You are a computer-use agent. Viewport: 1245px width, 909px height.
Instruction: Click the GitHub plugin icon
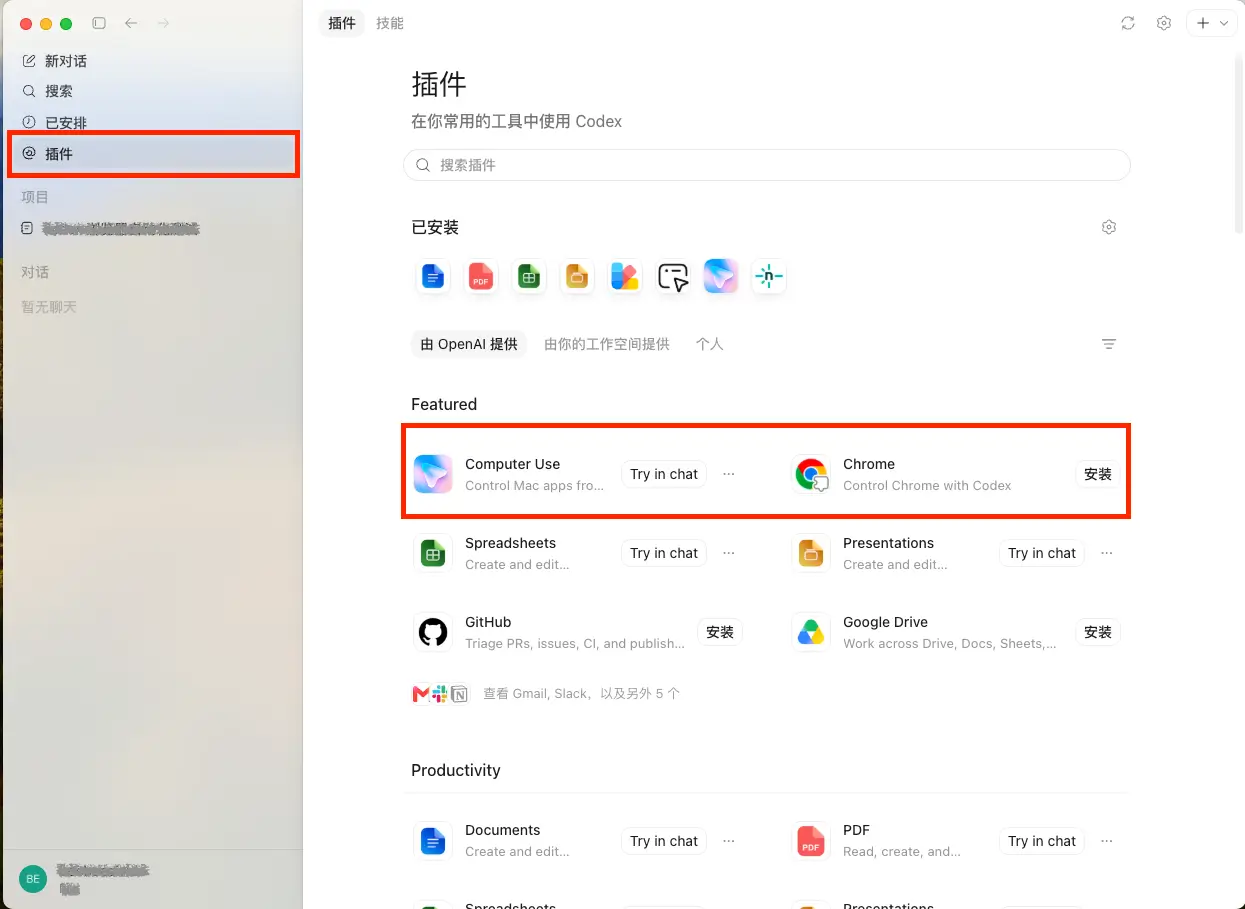pos(433,632)
